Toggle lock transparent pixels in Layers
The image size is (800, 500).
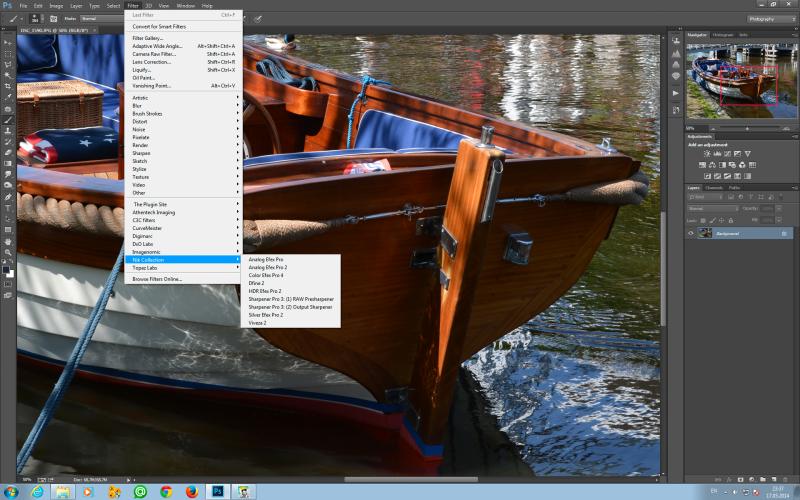click(703, 220)
